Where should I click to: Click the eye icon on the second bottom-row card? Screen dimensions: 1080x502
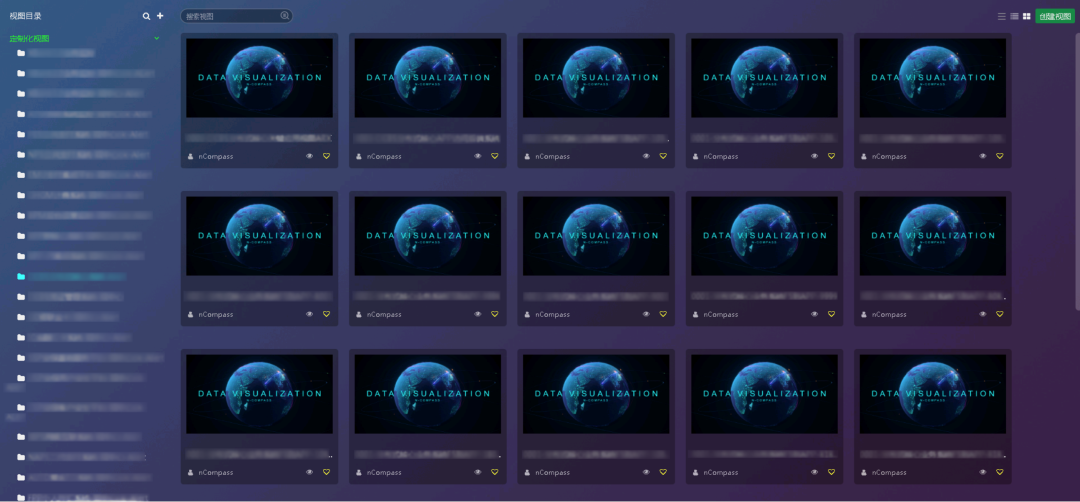(x=478, y=472)
